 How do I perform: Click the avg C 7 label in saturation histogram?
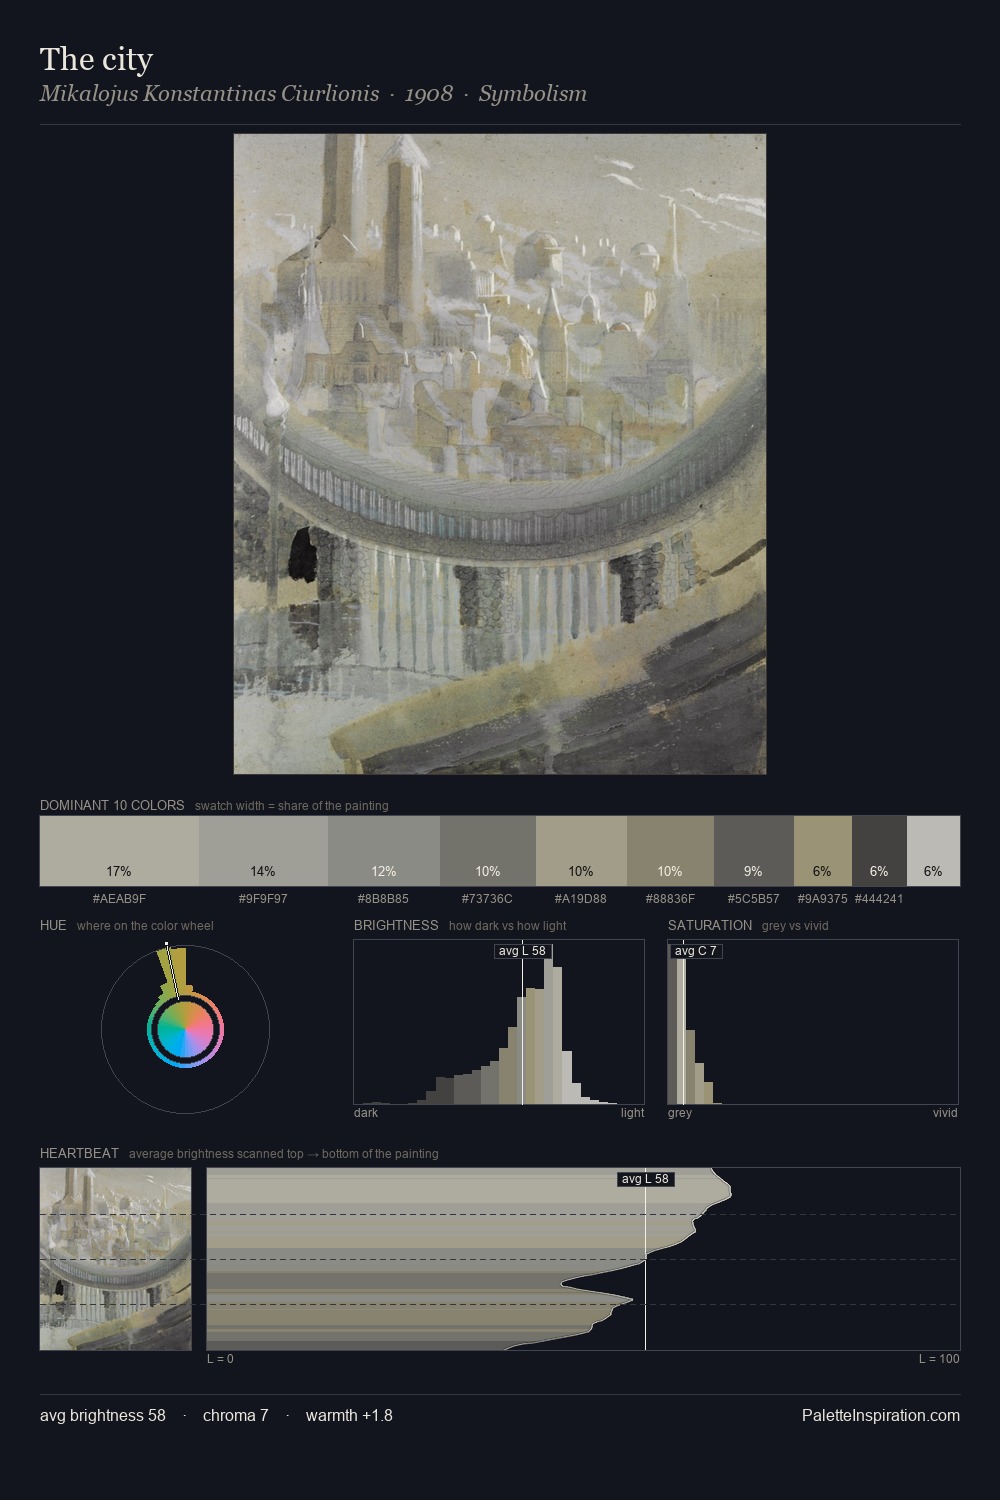(695, 951)
